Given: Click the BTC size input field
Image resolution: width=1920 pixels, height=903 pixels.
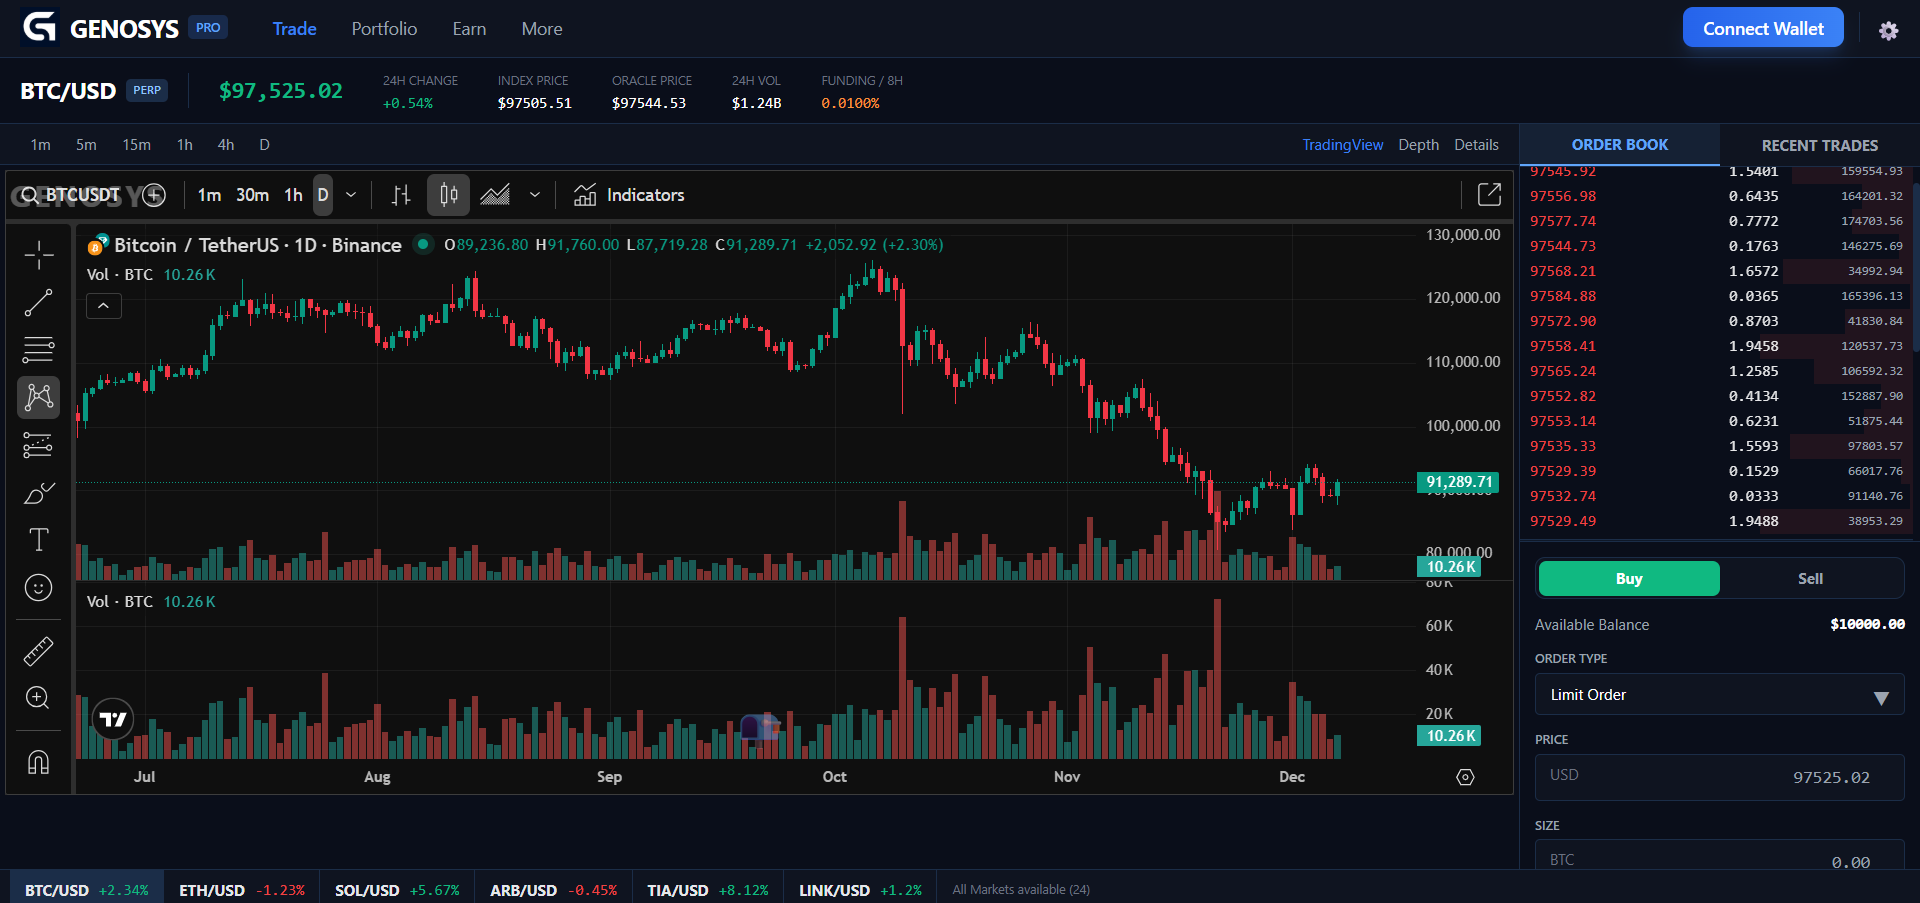Looking at the screenshot, I should click(x=1718, y=859).
